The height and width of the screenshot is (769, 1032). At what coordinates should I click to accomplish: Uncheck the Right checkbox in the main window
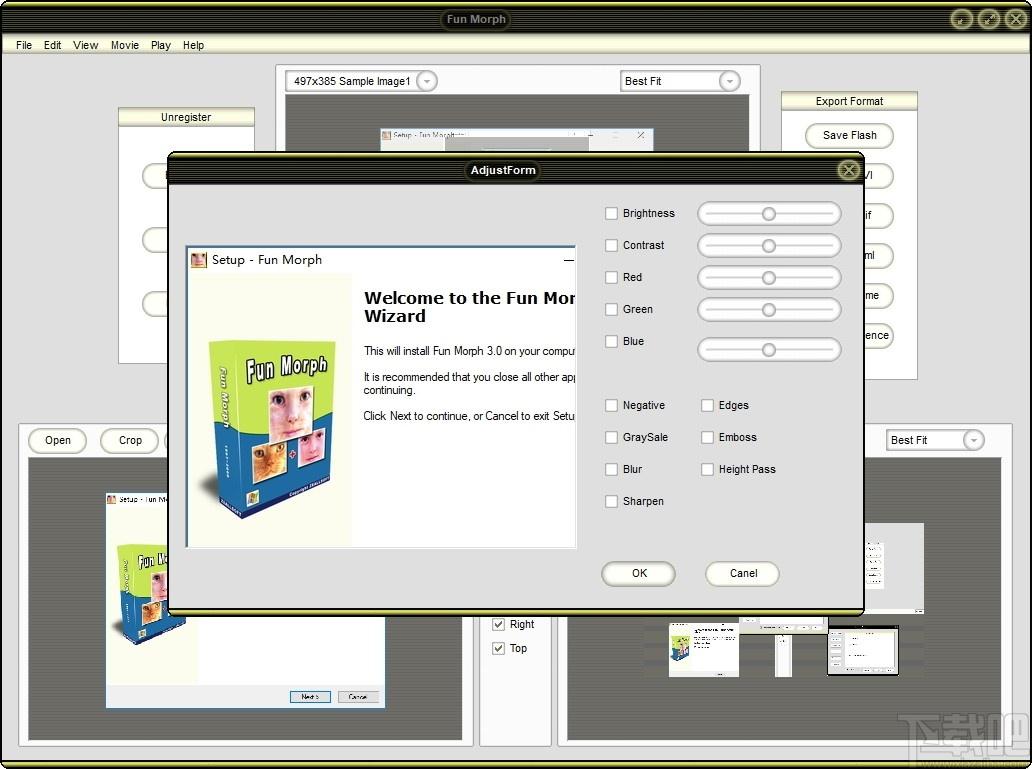click(x=498, y=624)
